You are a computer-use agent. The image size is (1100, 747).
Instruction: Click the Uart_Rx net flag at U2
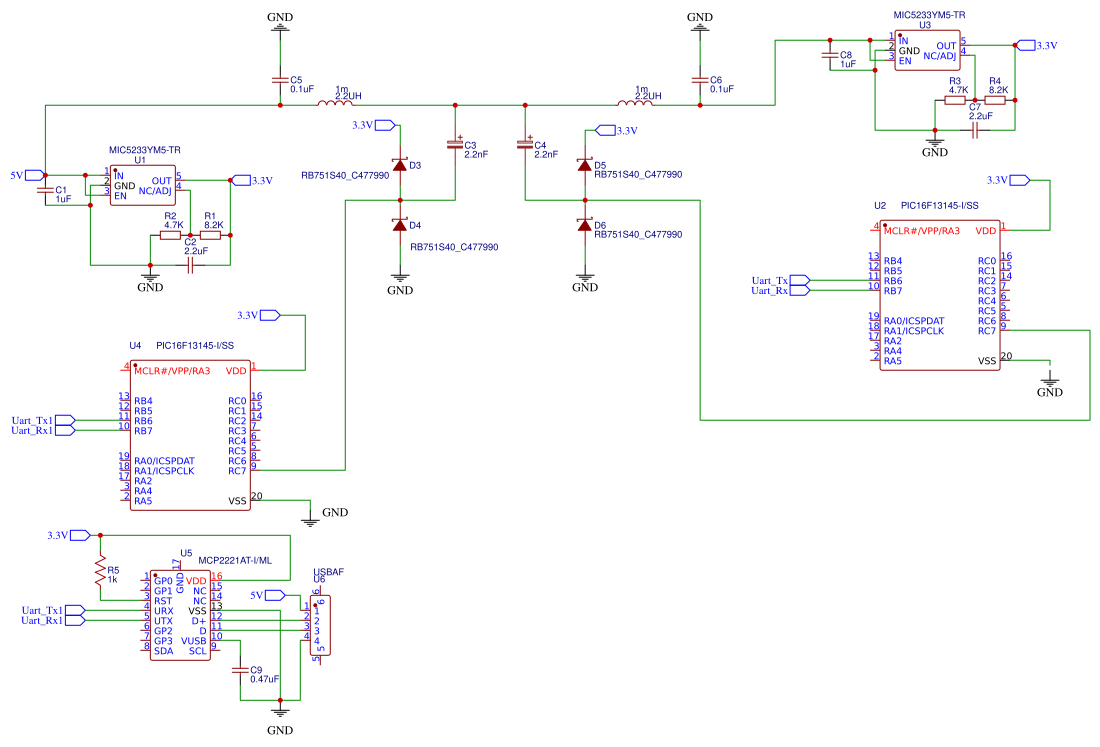pos(799,290)
